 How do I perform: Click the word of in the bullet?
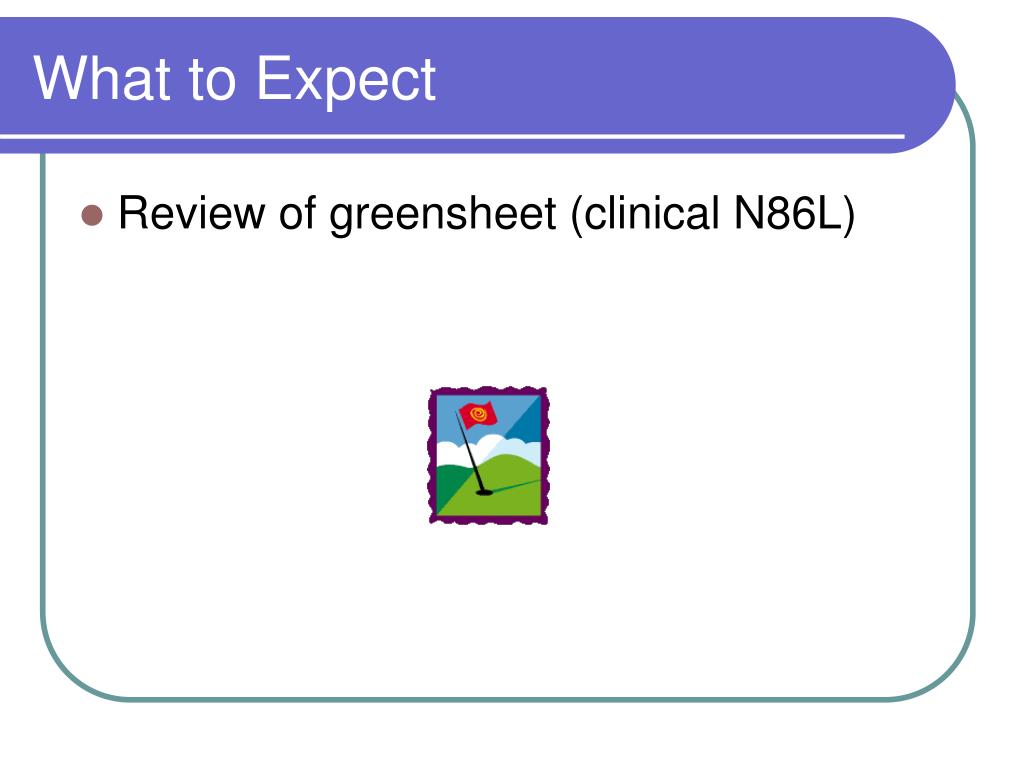tap(297, 213)
